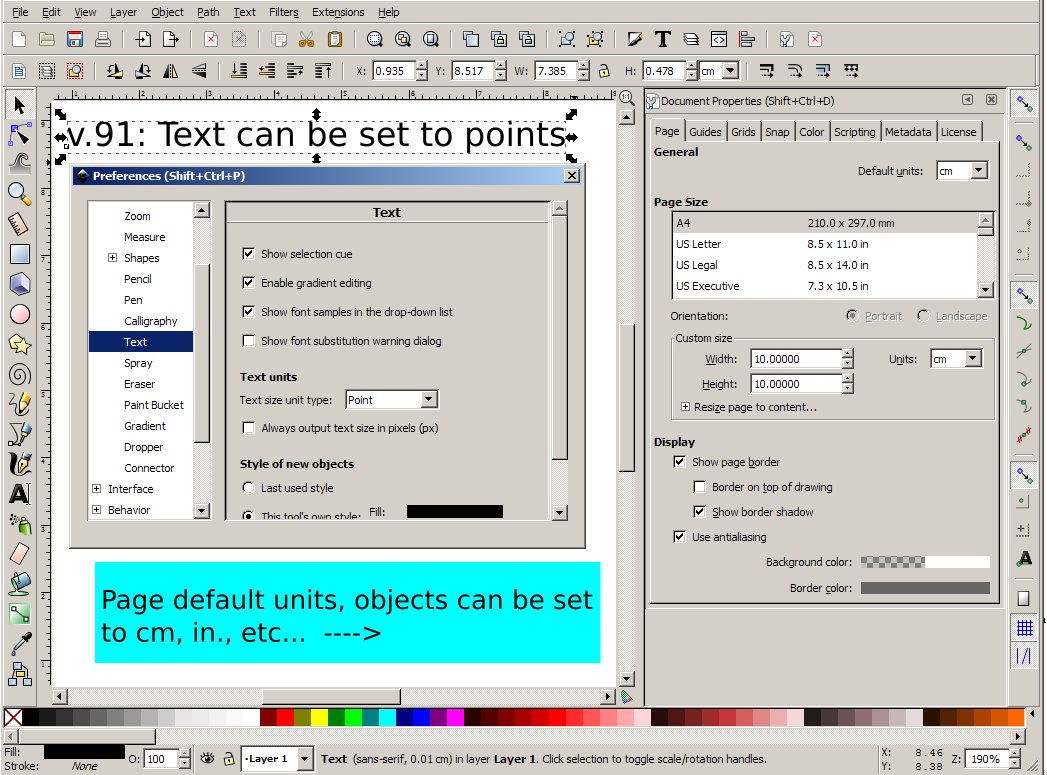Toggle Show border shadow checkbox
This screenshot has height=775, width=1047.
(x=701, y=512)
